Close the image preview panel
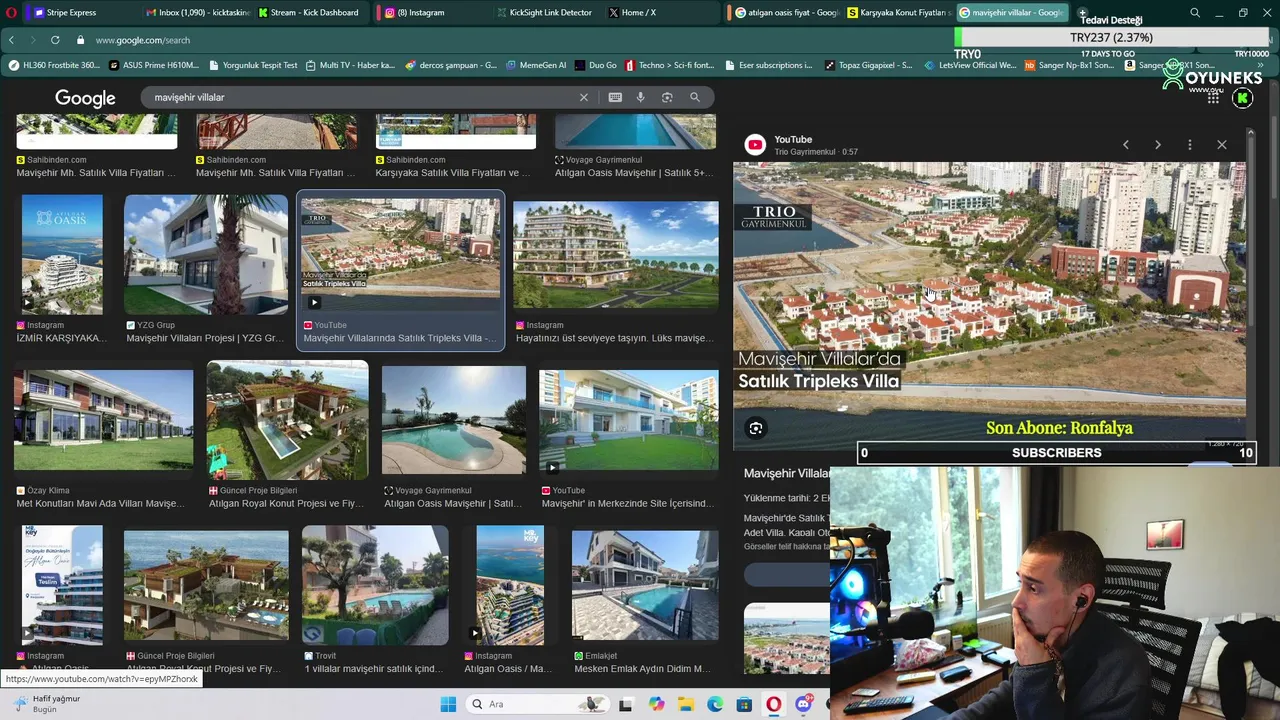Viewport: 1280px width, 720px height. 1222,145
